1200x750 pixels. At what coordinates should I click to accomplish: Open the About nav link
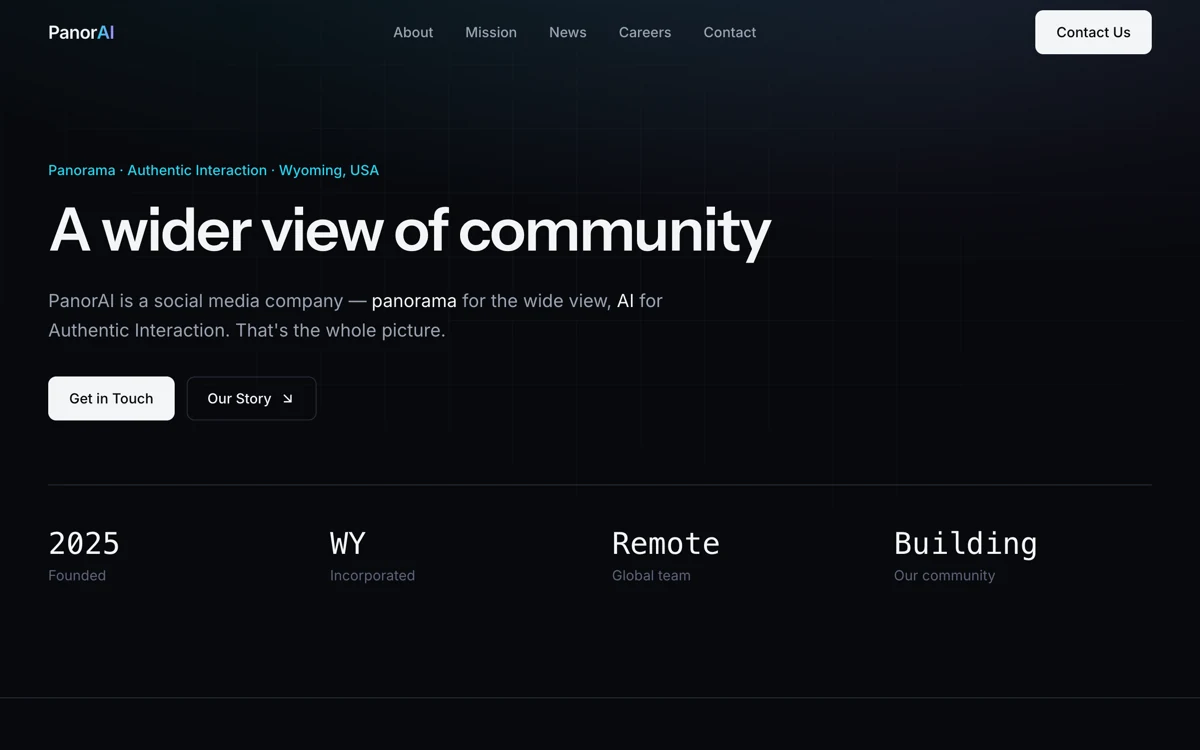(x=413, y=32)
